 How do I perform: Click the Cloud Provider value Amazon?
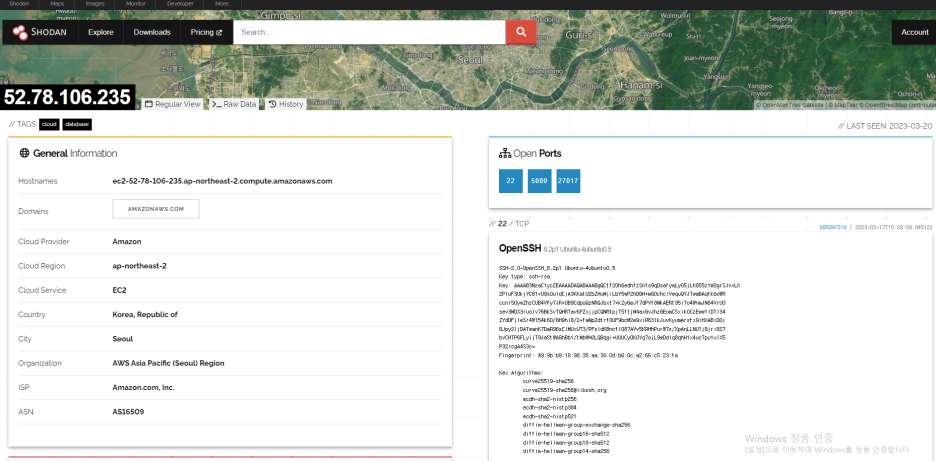127,242
